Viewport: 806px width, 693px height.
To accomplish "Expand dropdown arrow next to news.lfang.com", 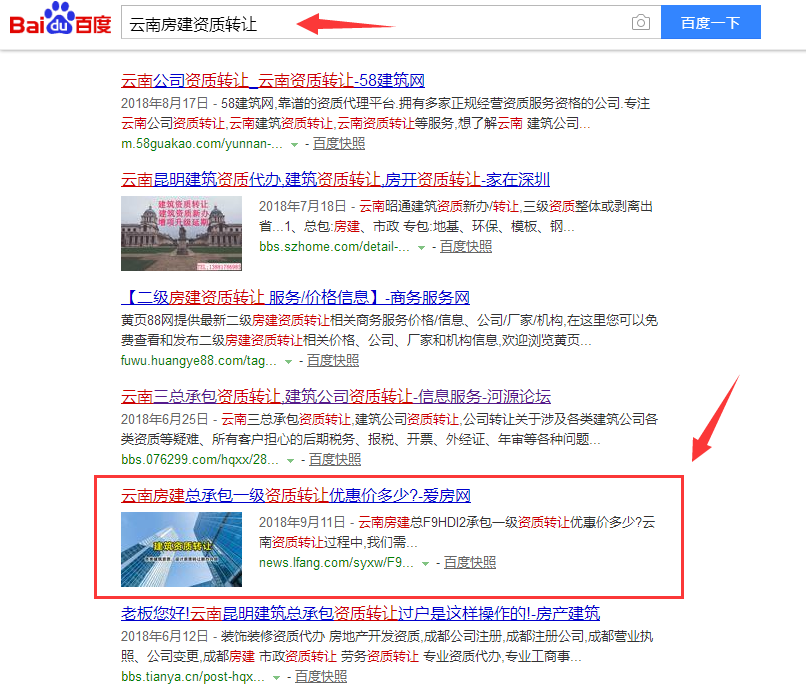I will [425, 564].
